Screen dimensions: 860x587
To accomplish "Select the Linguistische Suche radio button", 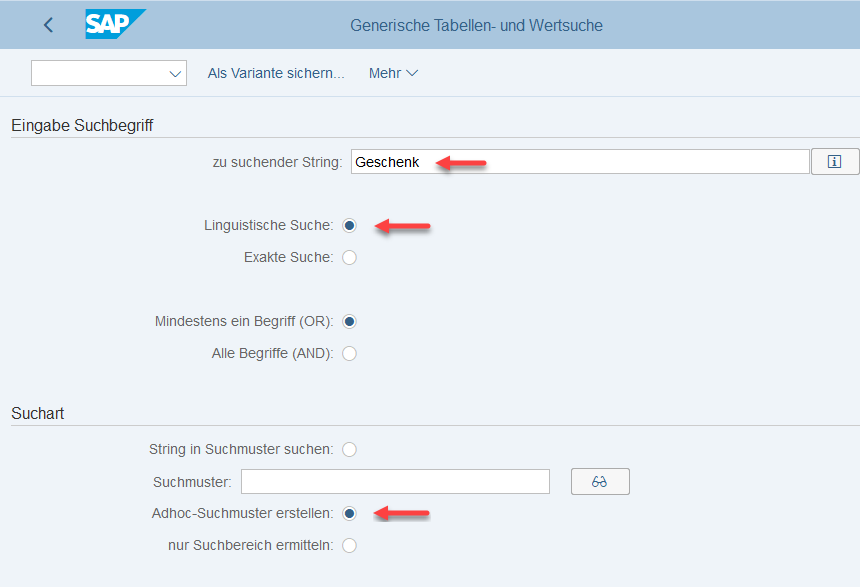I will (349, 225).
